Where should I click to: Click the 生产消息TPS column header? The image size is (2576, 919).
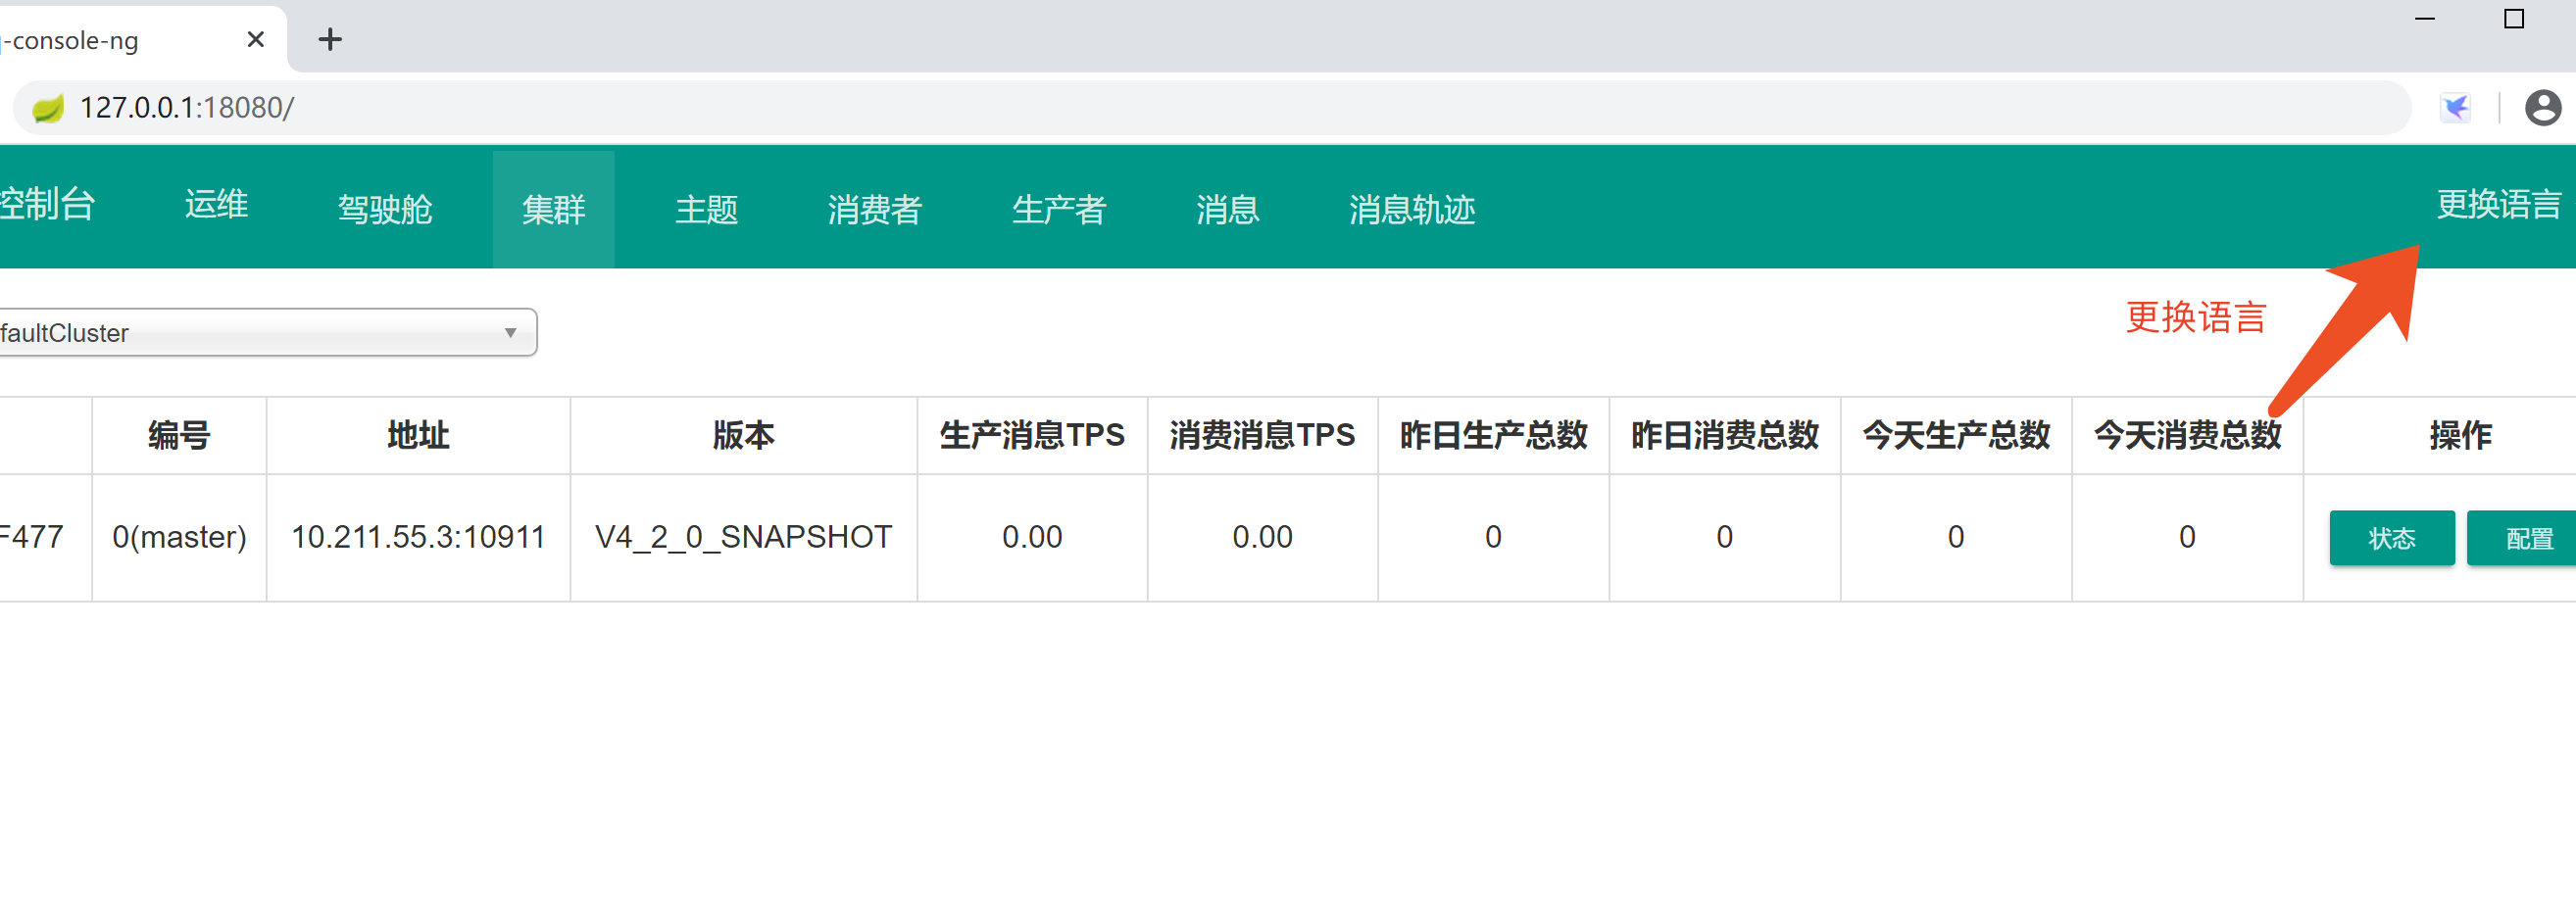(x=1032, y=435)
